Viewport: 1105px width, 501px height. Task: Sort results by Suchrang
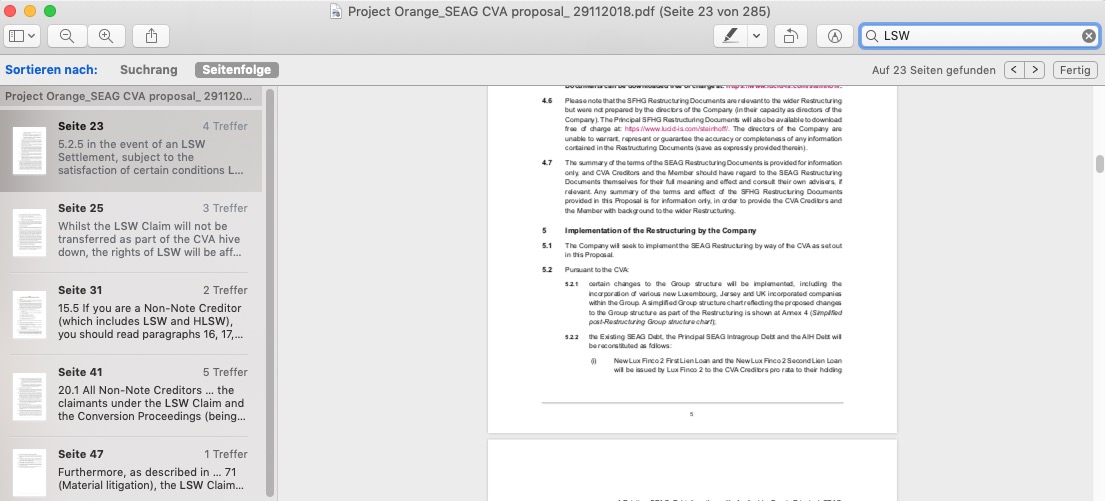(x=149, y=70)
